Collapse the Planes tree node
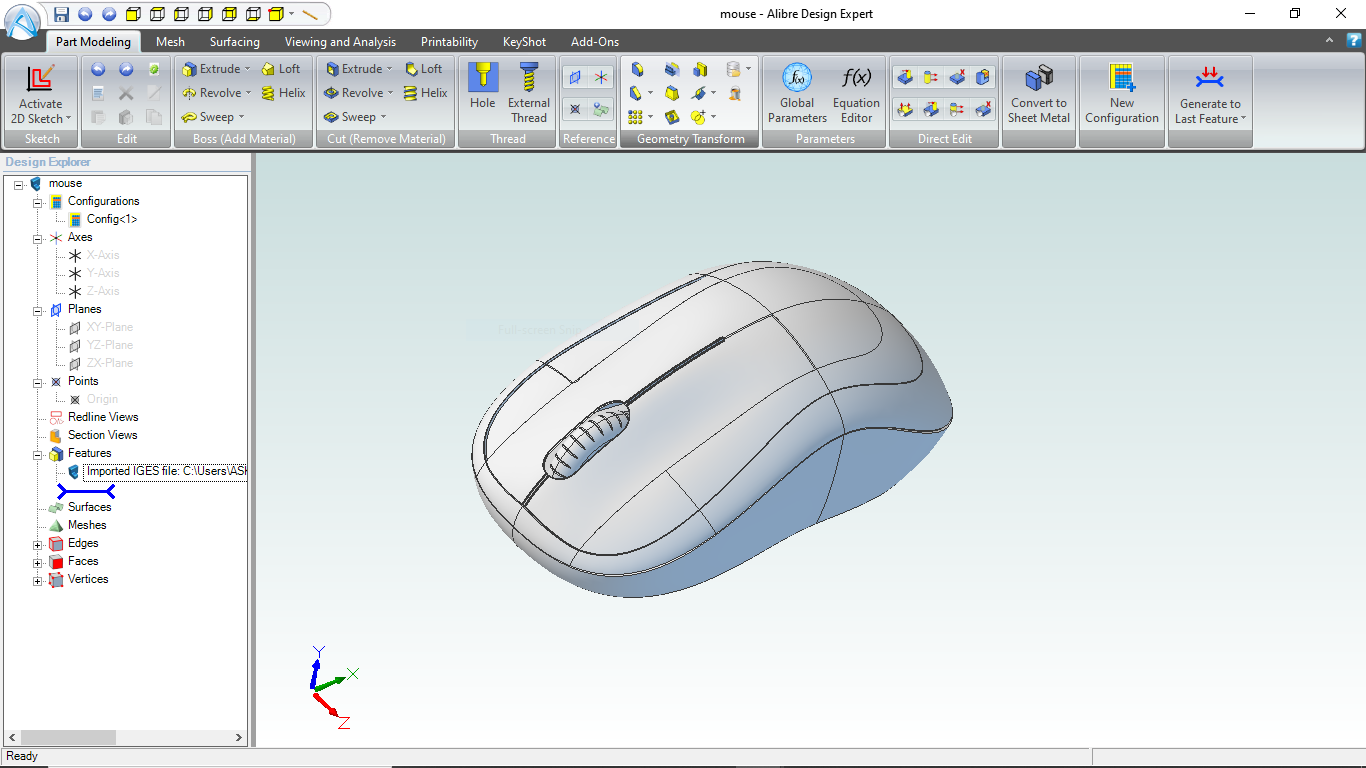 click(38, 310)
